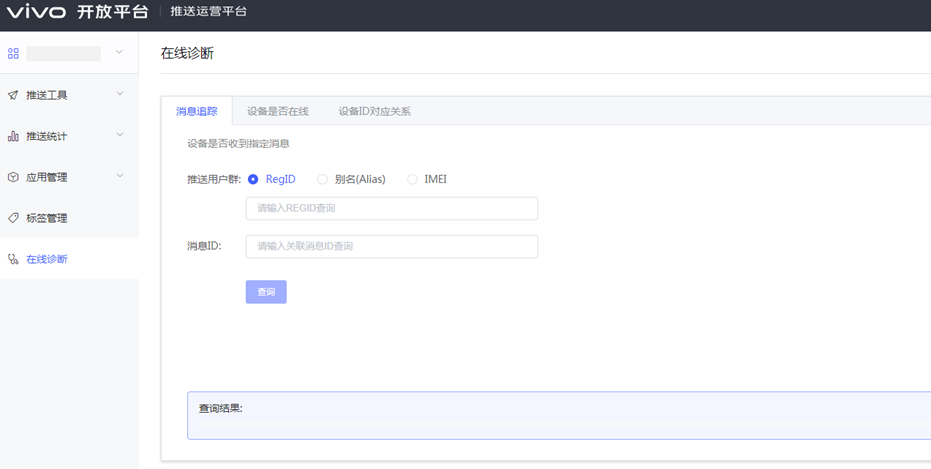This screenshot has height=469, width=931.
Task: Click the 设备是否收到指定消息 description text
Action: click(x=239, y=144)
